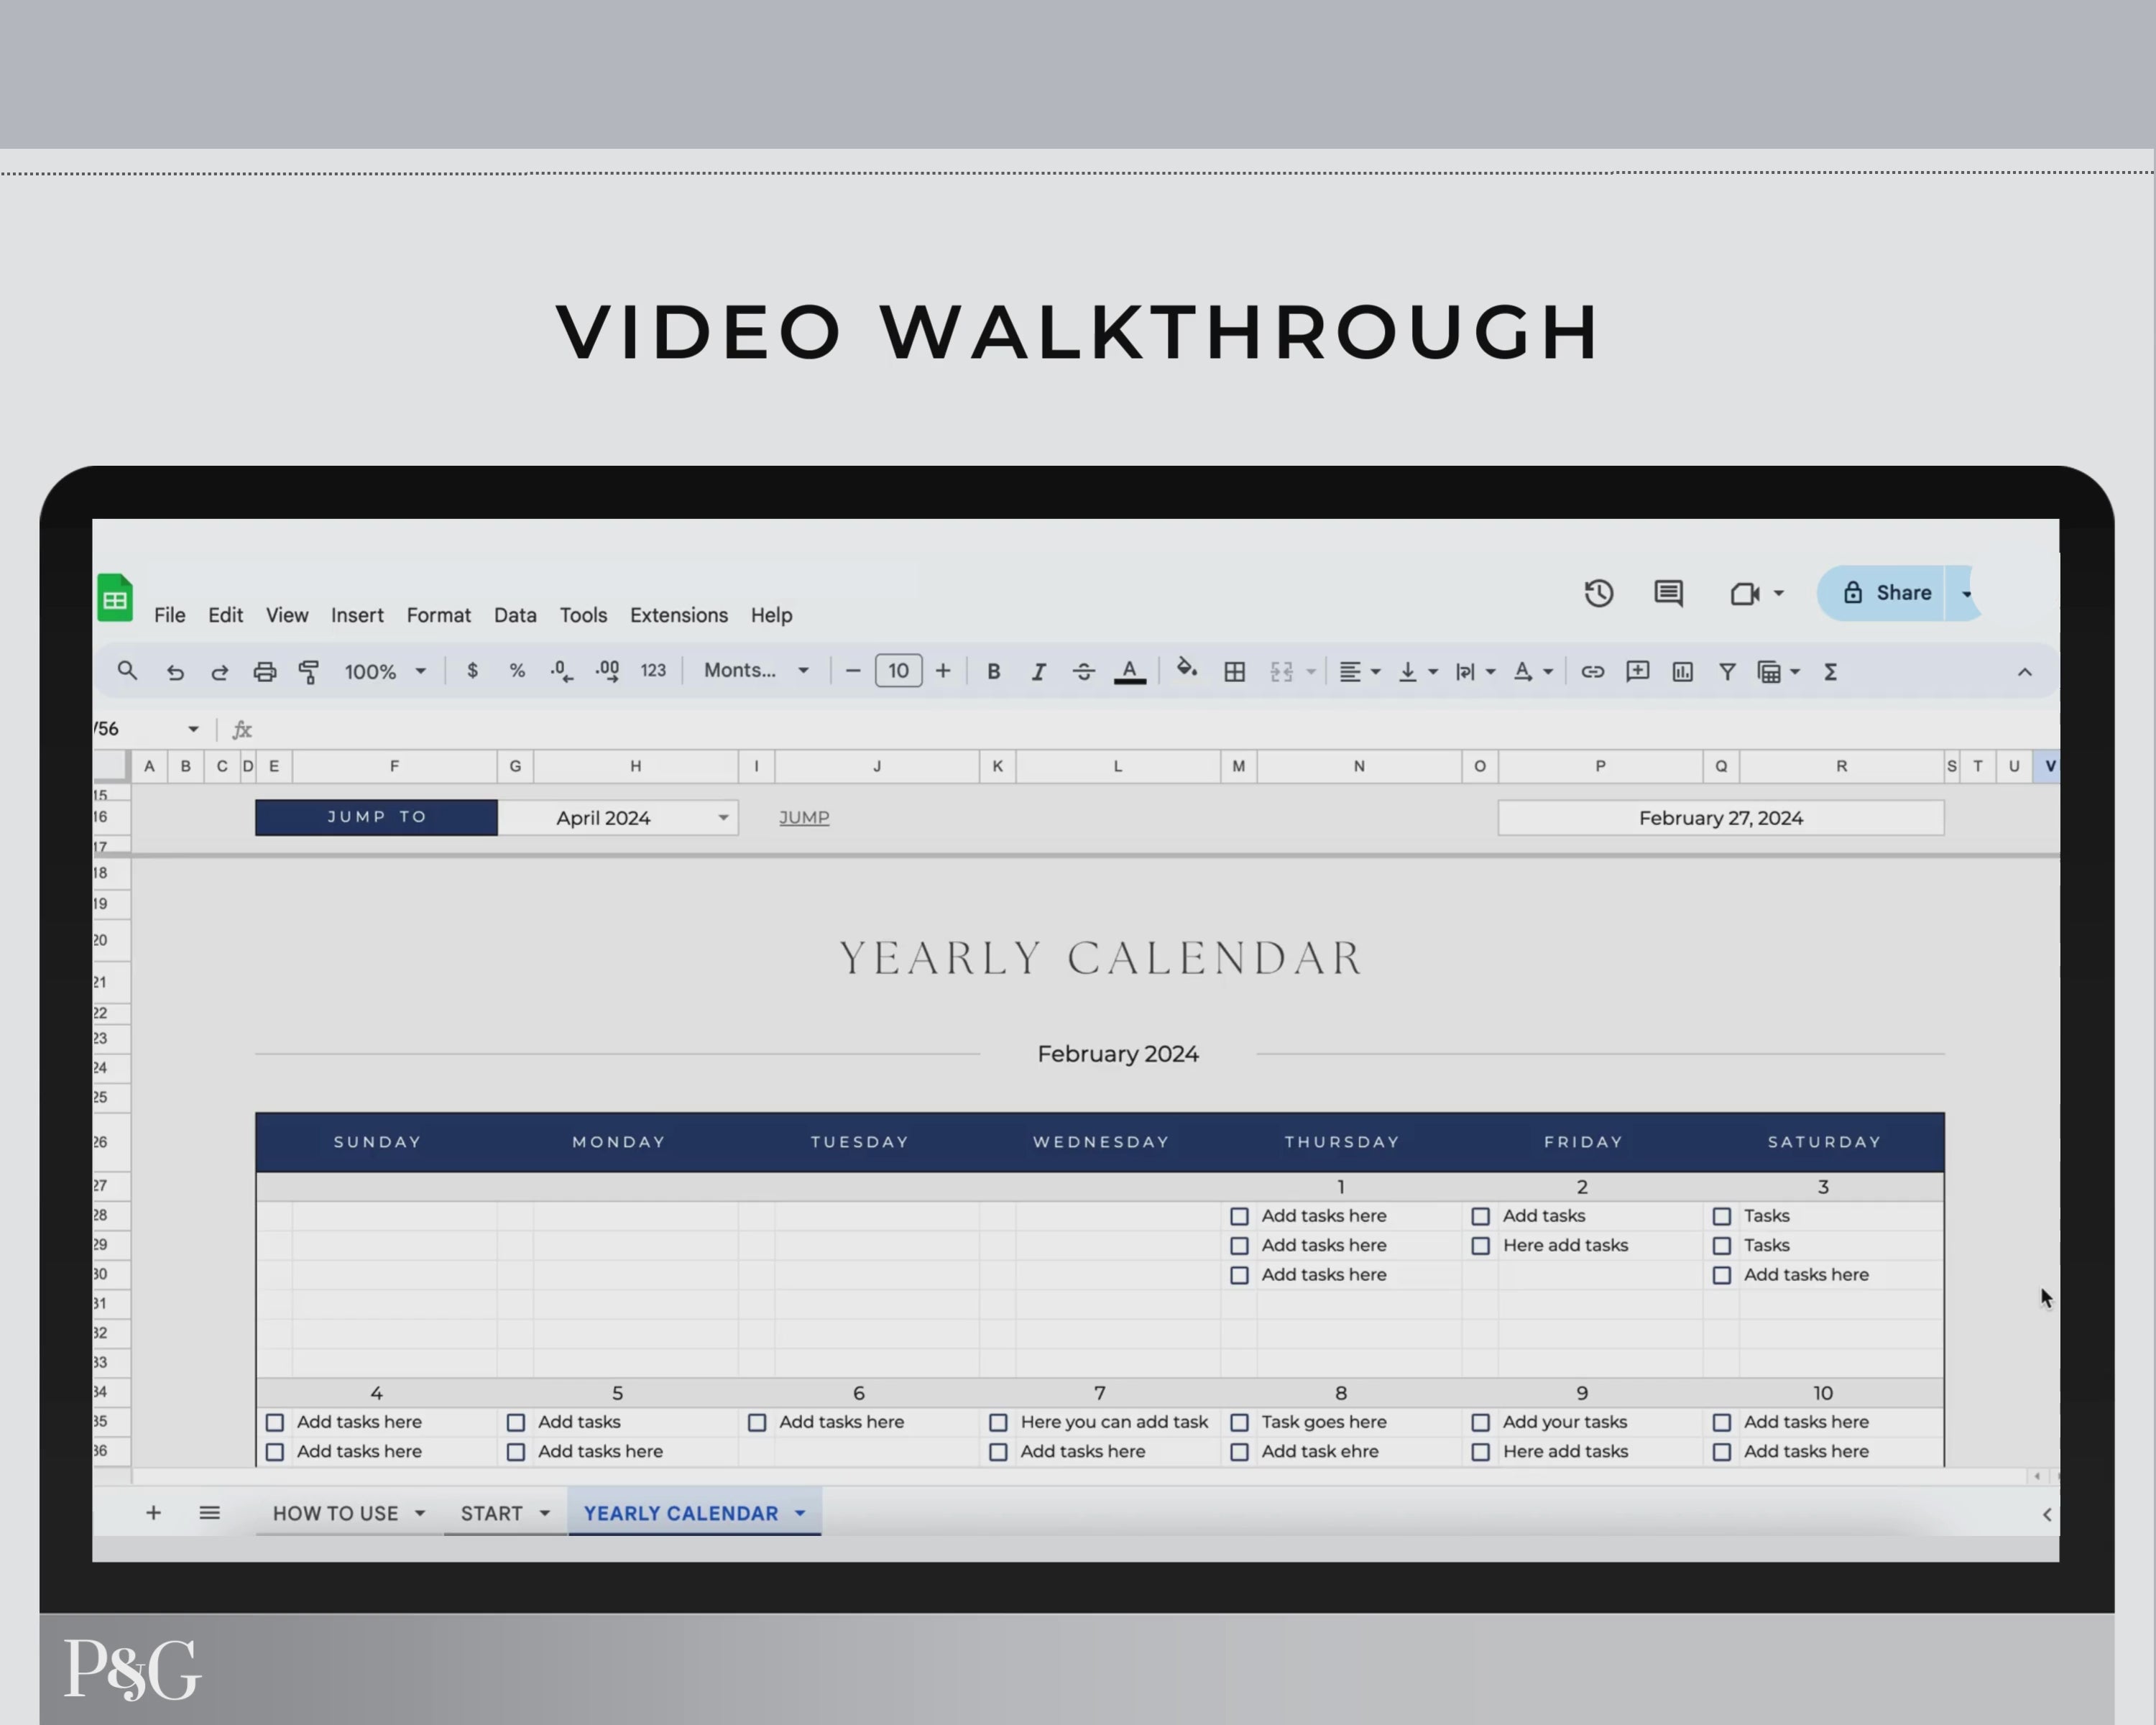2156x1725 pixels.
Task: Tick the 'Task goes here' checkbox
Action: tap(1239, 1422)
